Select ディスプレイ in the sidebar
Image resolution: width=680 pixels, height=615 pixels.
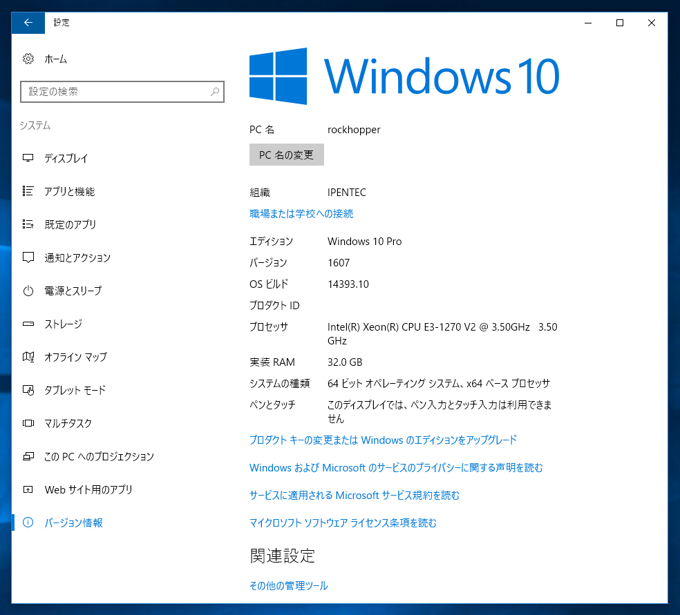point(66,158)
